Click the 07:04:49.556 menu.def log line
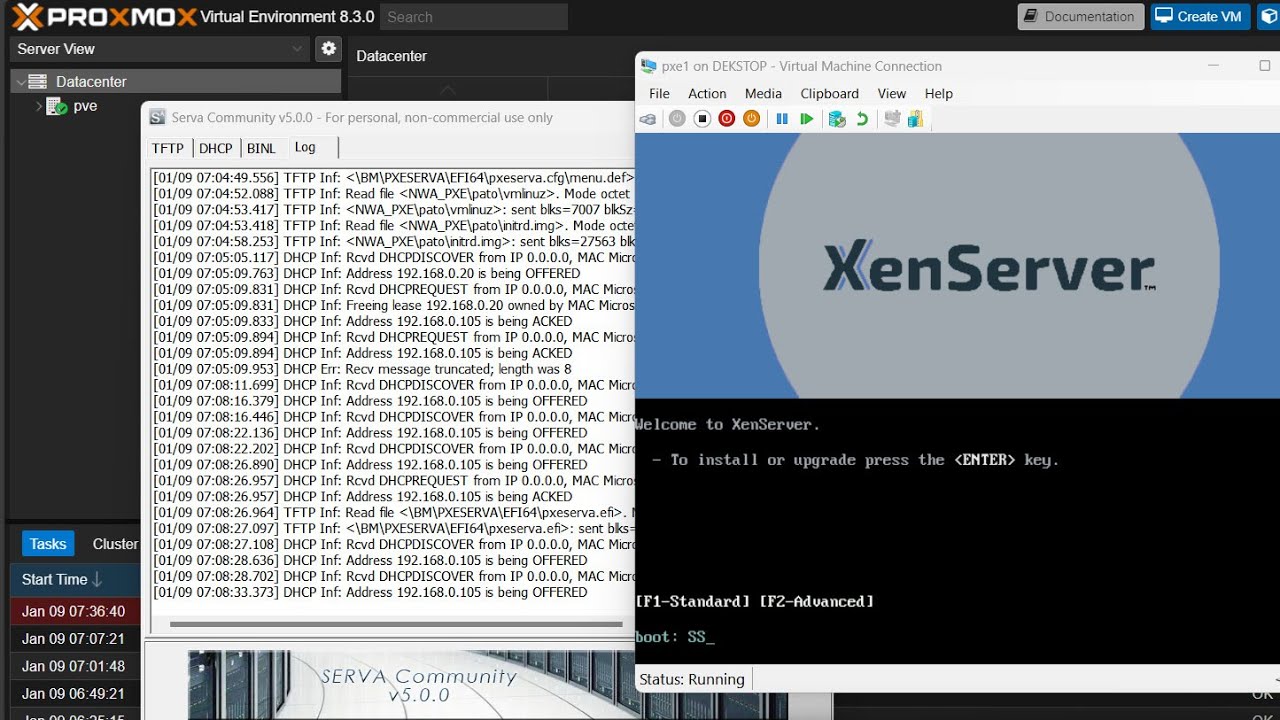Image resolution: width=1280 pixels, height=720 pixels. [x=394, y=177]
